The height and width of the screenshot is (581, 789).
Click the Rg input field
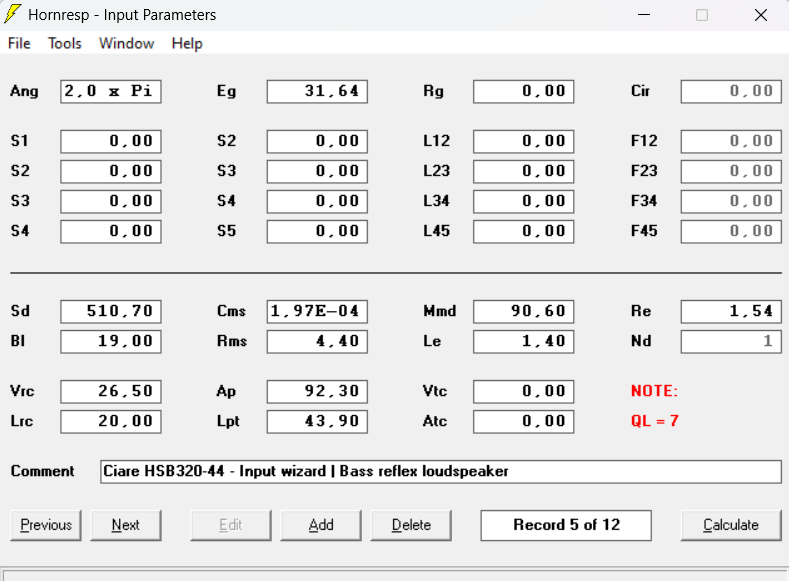click(523, 92)
